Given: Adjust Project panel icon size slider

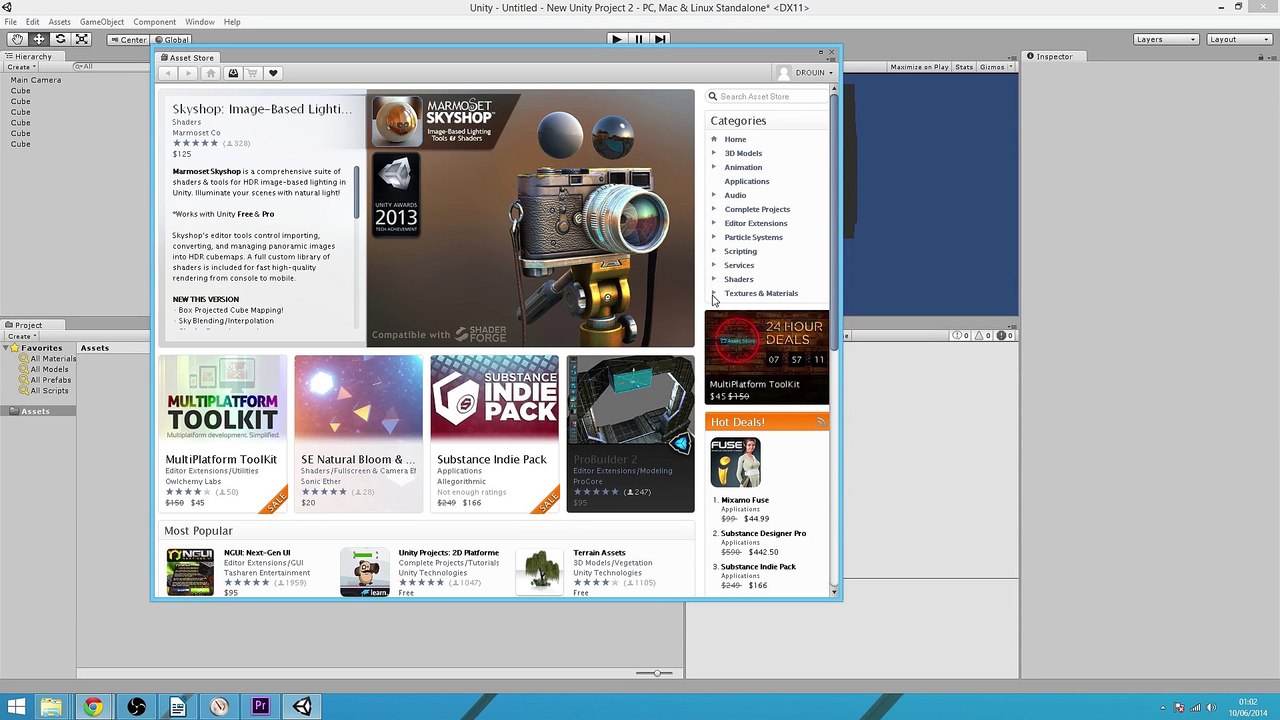Looking at the screenshot, I should [656, 673].
